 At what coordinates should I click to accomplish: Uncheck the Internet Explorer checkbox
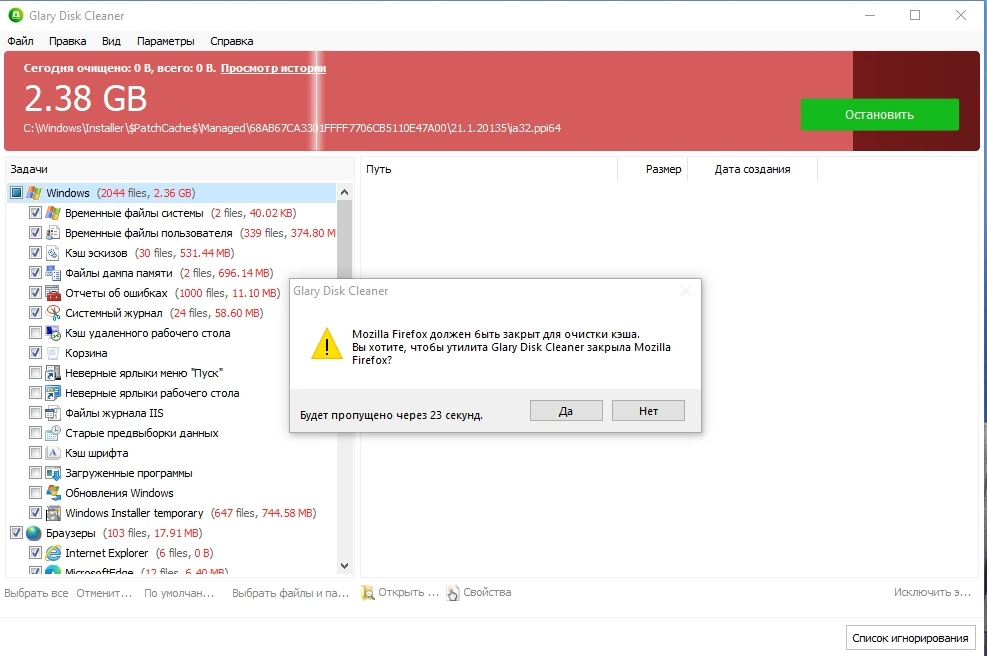pos(35,553)
